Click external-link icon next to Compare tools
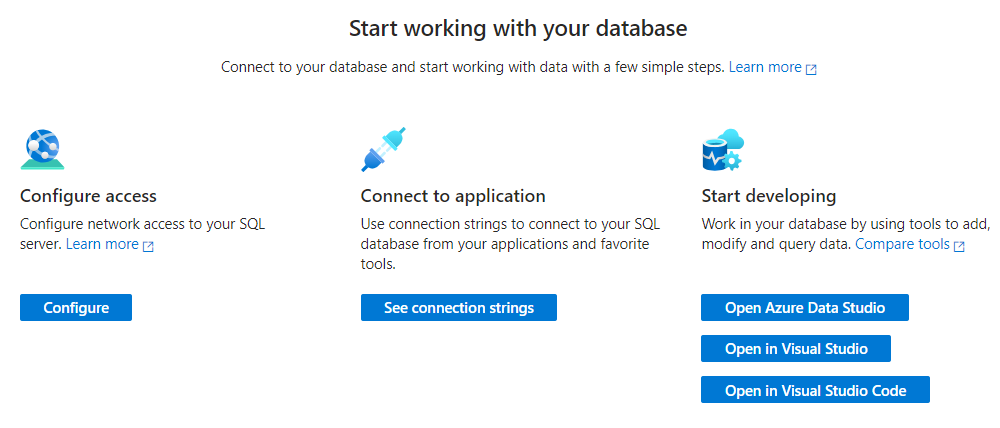This screenshot has height=428, width=1000. coord(960,246)
